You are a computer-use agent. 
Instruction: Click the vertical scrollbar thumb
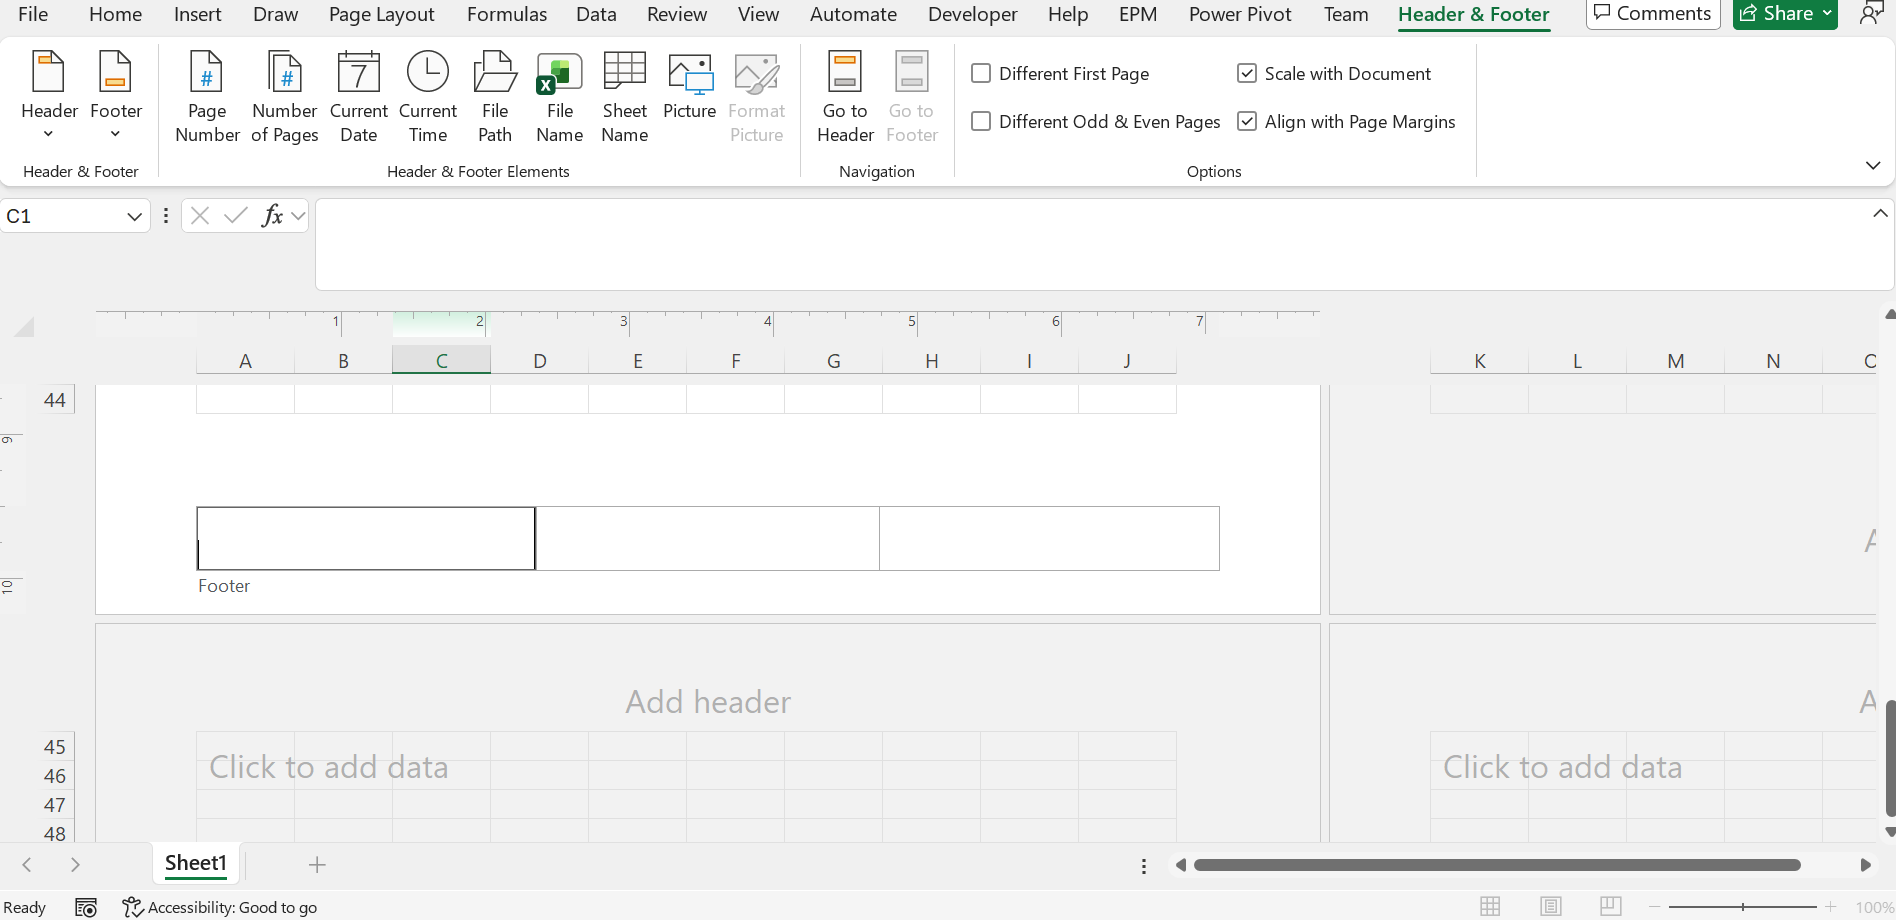tap(1889, 758)
